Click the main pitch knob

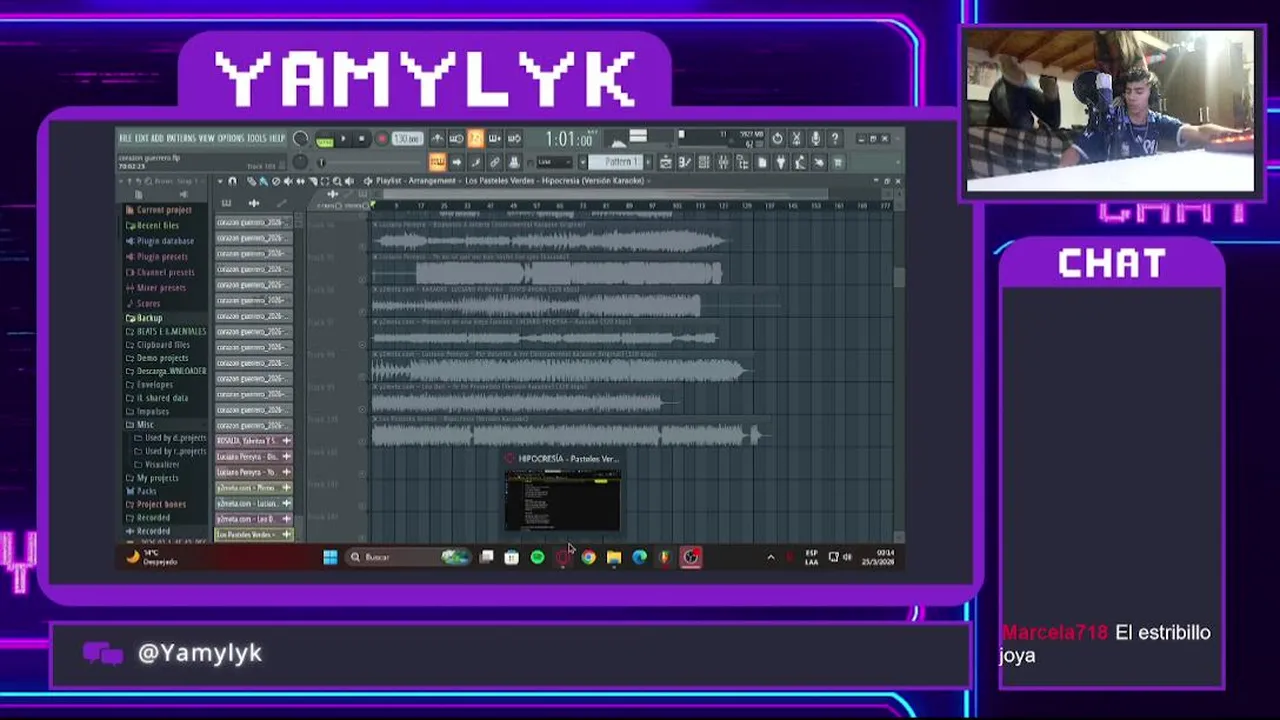pos(300,162)
